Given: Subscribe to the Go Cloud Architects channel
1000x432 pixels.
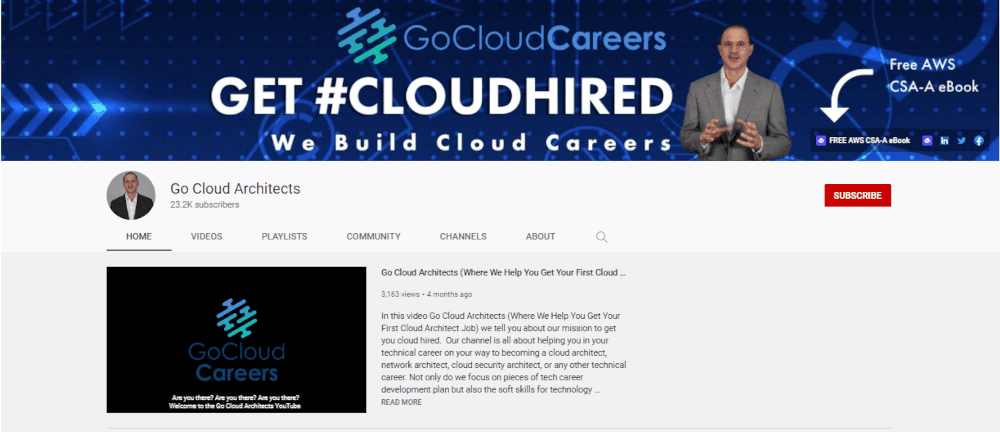Looking at the screenshot, I should 857,195.
